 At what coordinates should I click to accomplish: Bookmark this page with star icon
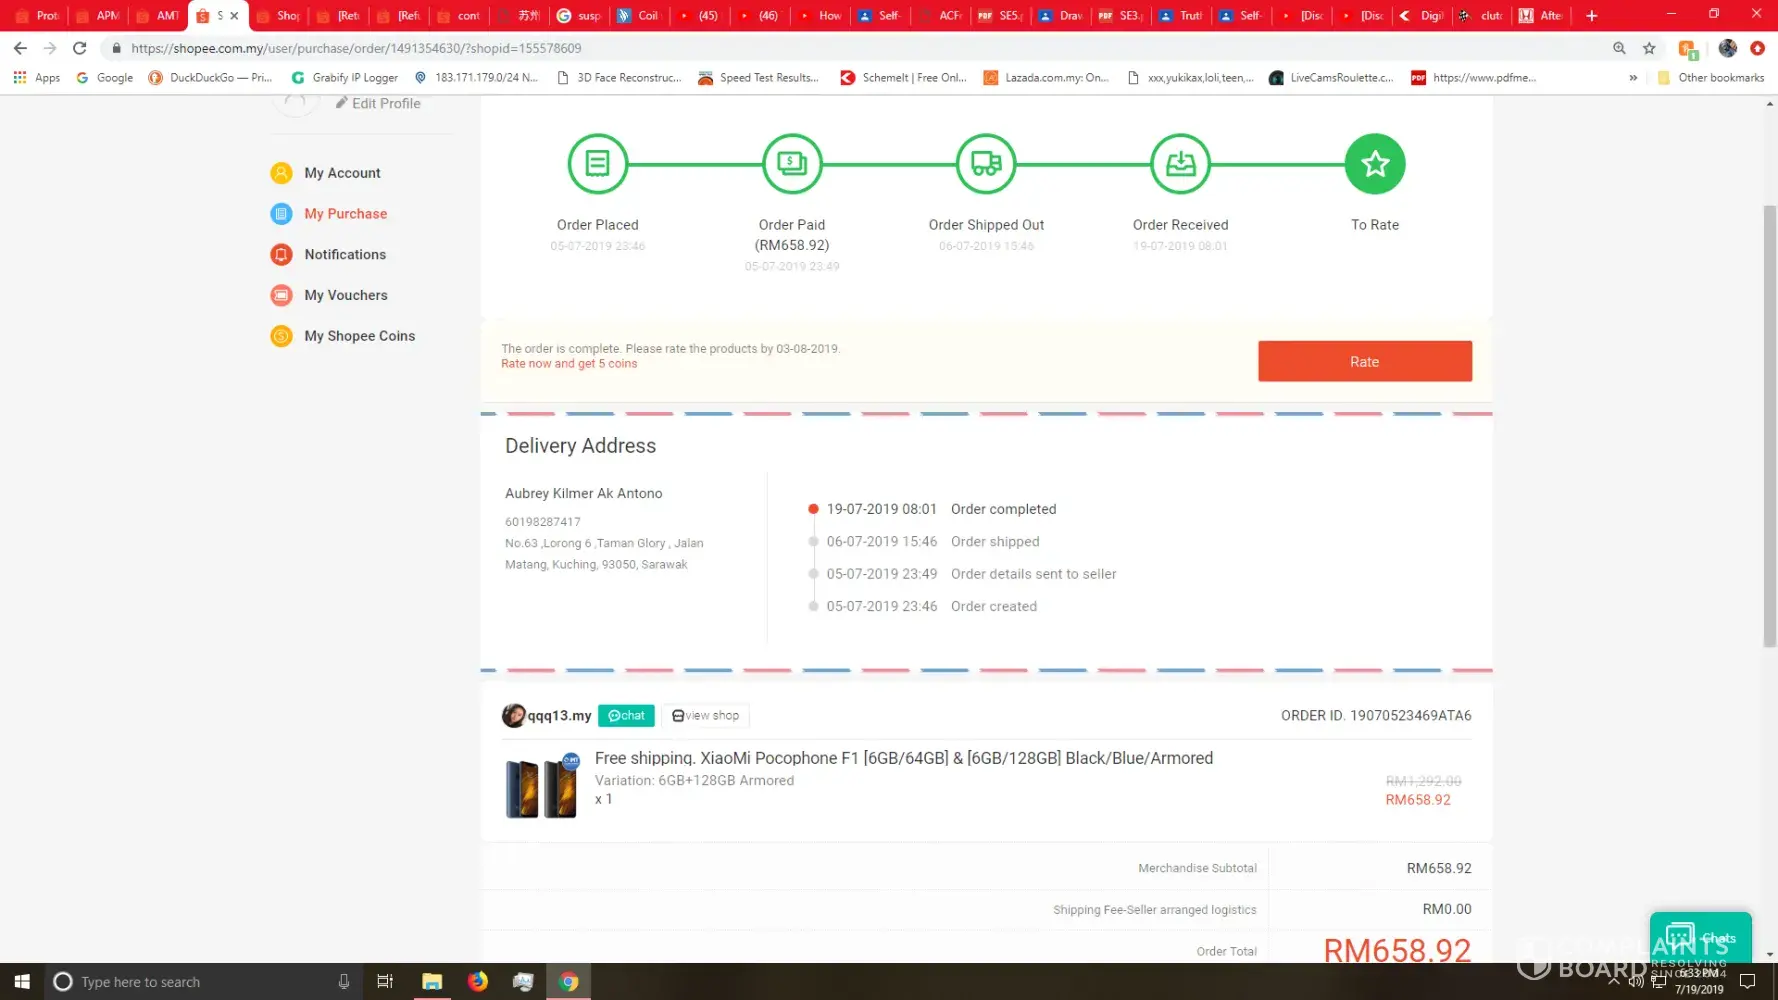click(x=1649, y=48)
